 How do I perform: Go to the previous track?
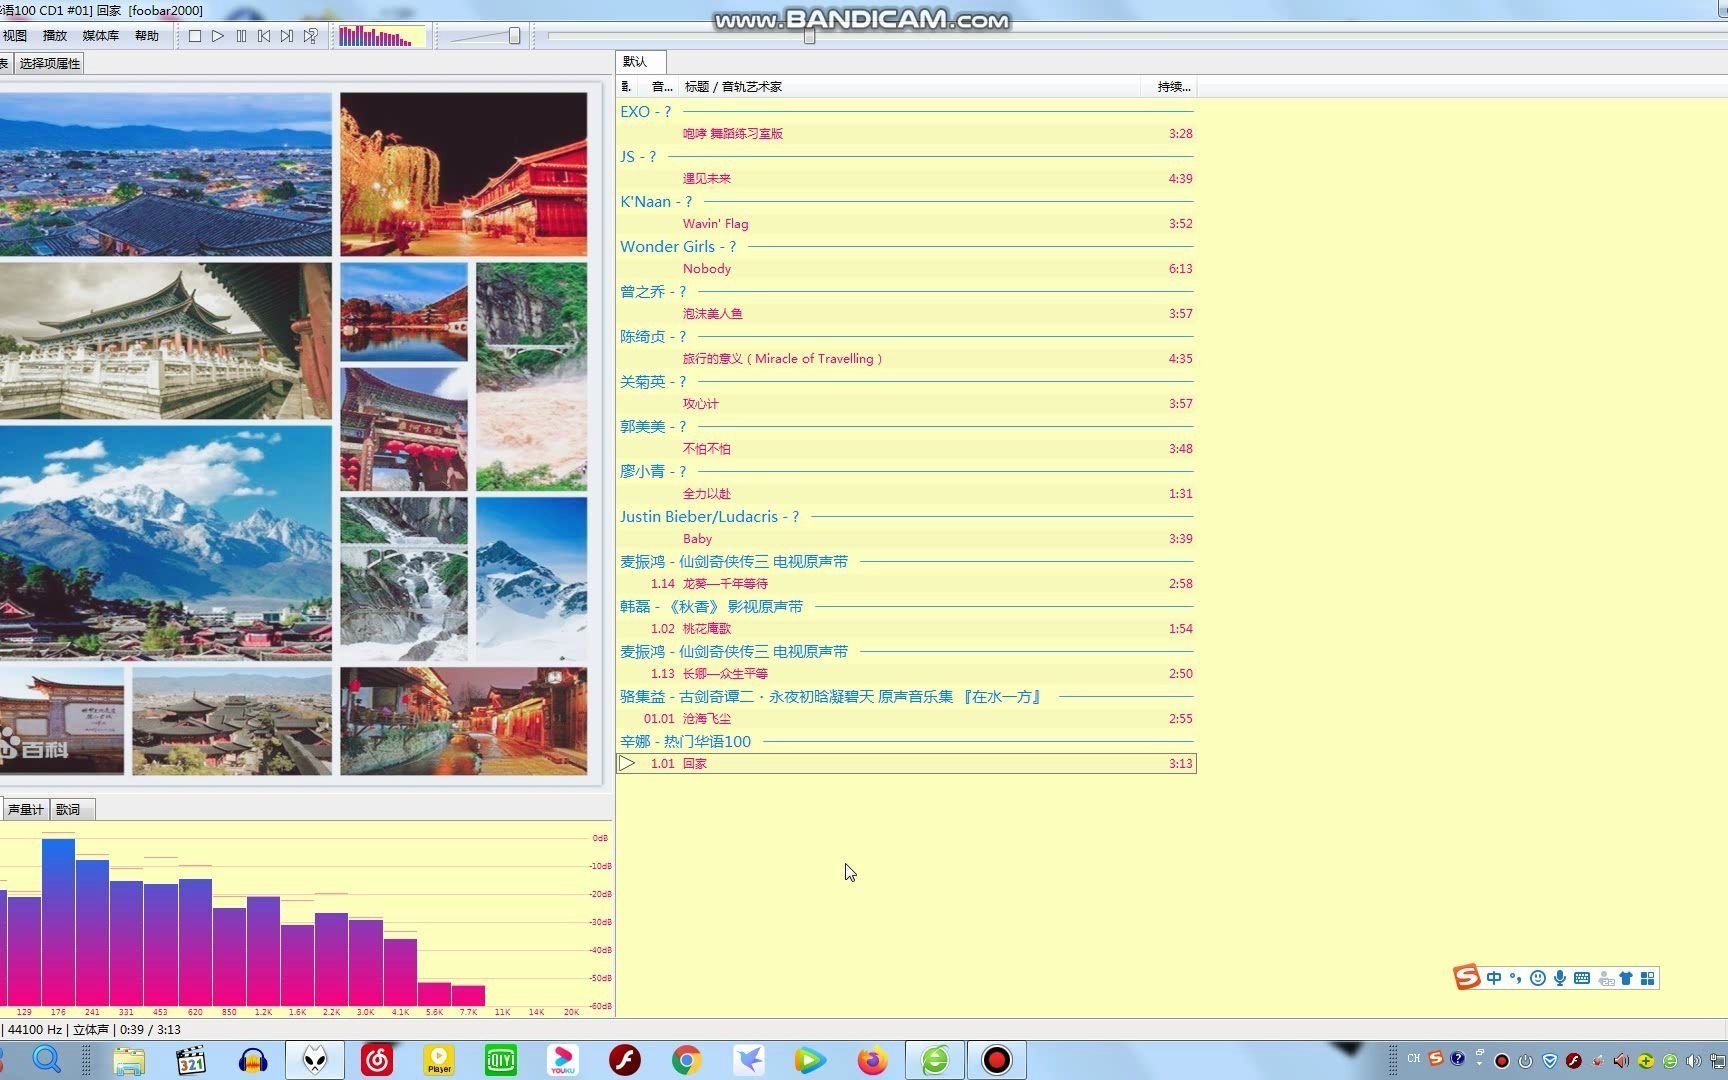coord(264,36)
